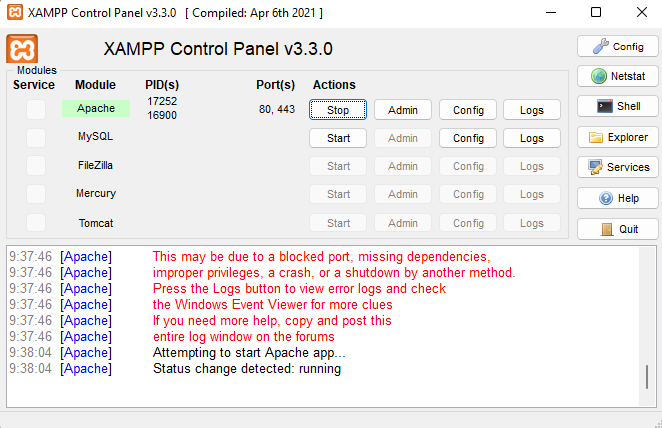Open Apache Admin page
Image resolution: width=662 pixels, height=428 pixels.
(403, 110)
